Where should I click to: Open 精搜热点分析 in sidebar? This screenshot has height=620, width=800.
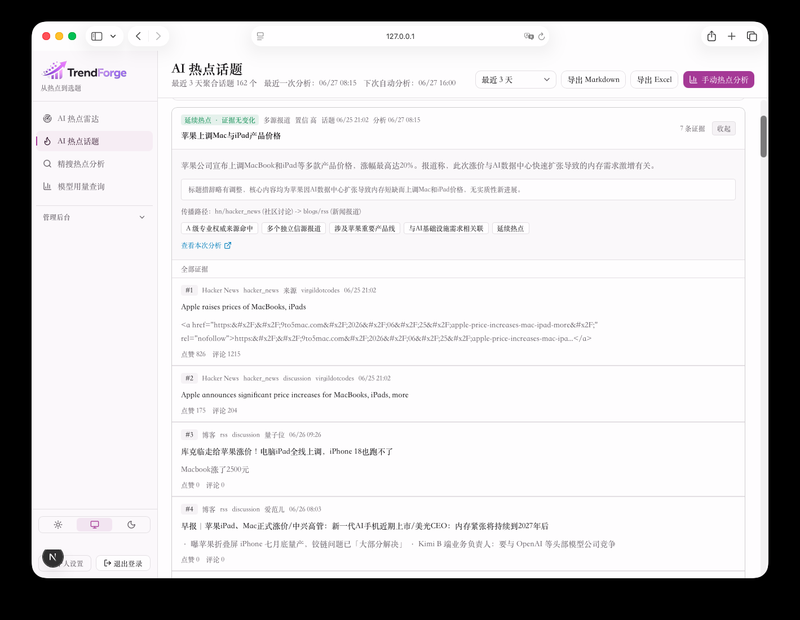click(x=94, y=164)
